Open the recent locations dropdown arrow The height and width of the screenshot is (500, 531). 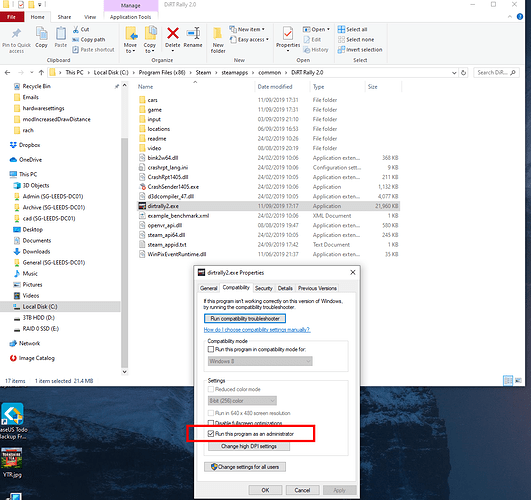pos(31,72)
